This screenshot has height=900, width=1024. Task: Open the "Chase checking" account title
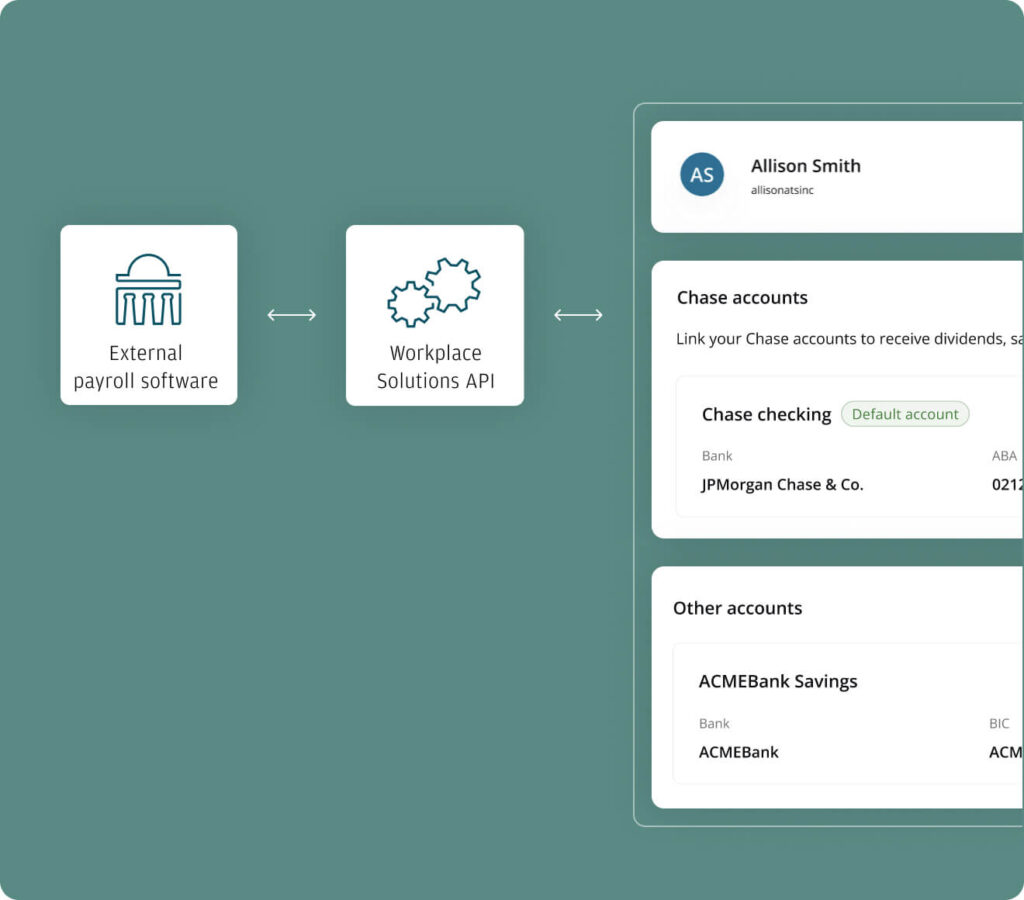(766, 414)
